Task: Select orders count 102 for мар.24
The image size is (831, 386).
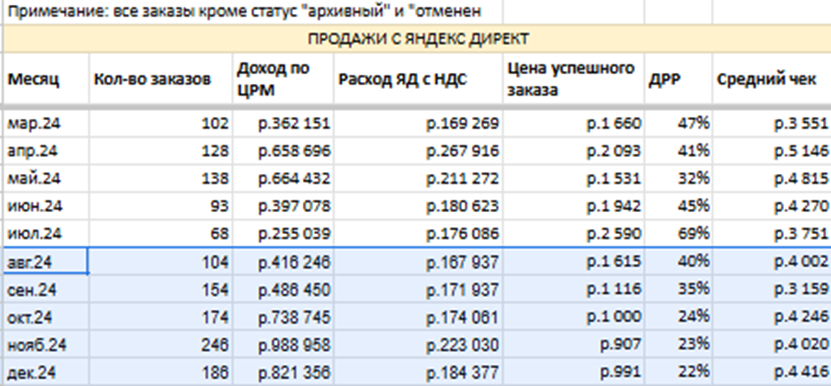Action: coord(161,124)
